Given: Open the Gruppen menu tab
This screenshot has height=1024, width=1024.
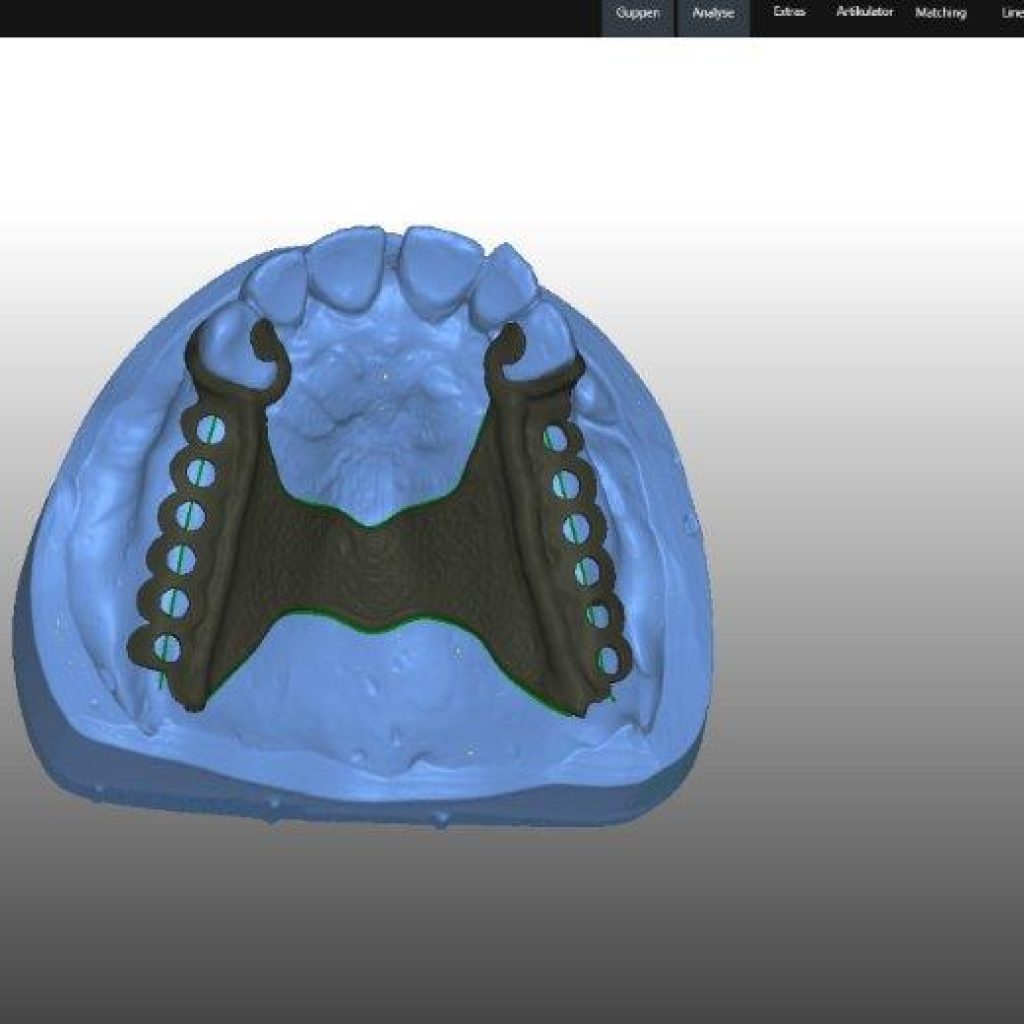Looking at the screenshot, I should click(638, 14).
